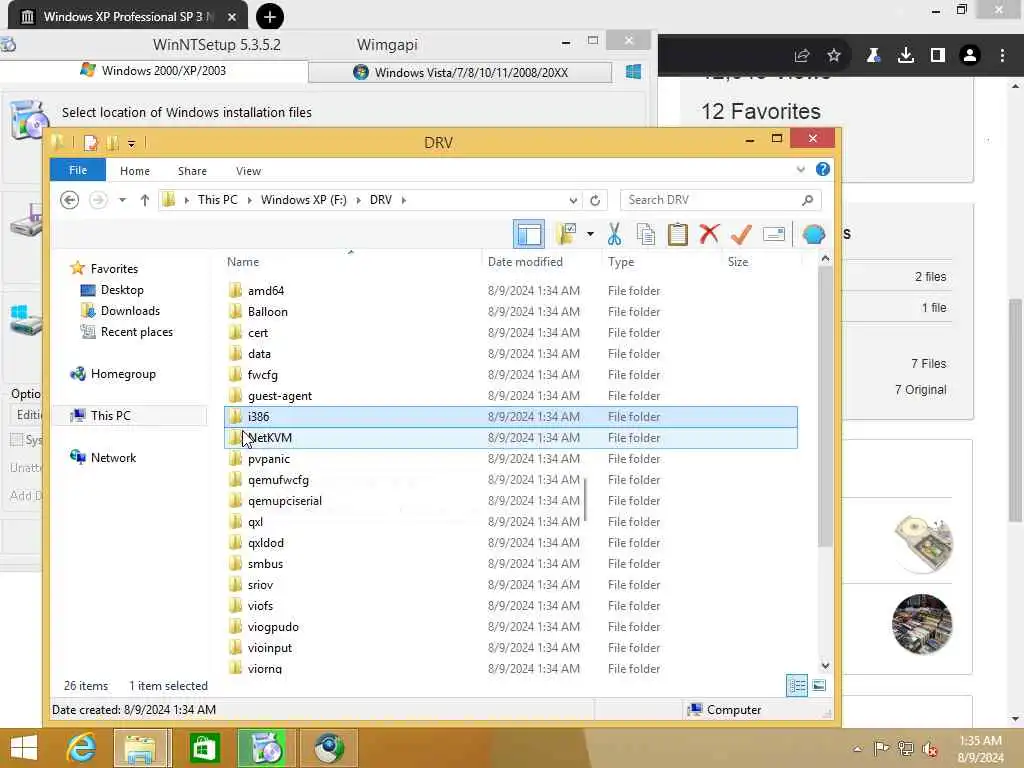Click New folder icon in quick access toolbar
The width and height of the screenshot is (1024, 768).
point(113,142)
